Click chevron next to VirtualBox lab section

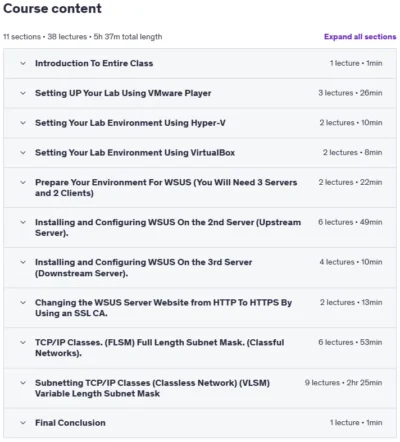point(23,153)
